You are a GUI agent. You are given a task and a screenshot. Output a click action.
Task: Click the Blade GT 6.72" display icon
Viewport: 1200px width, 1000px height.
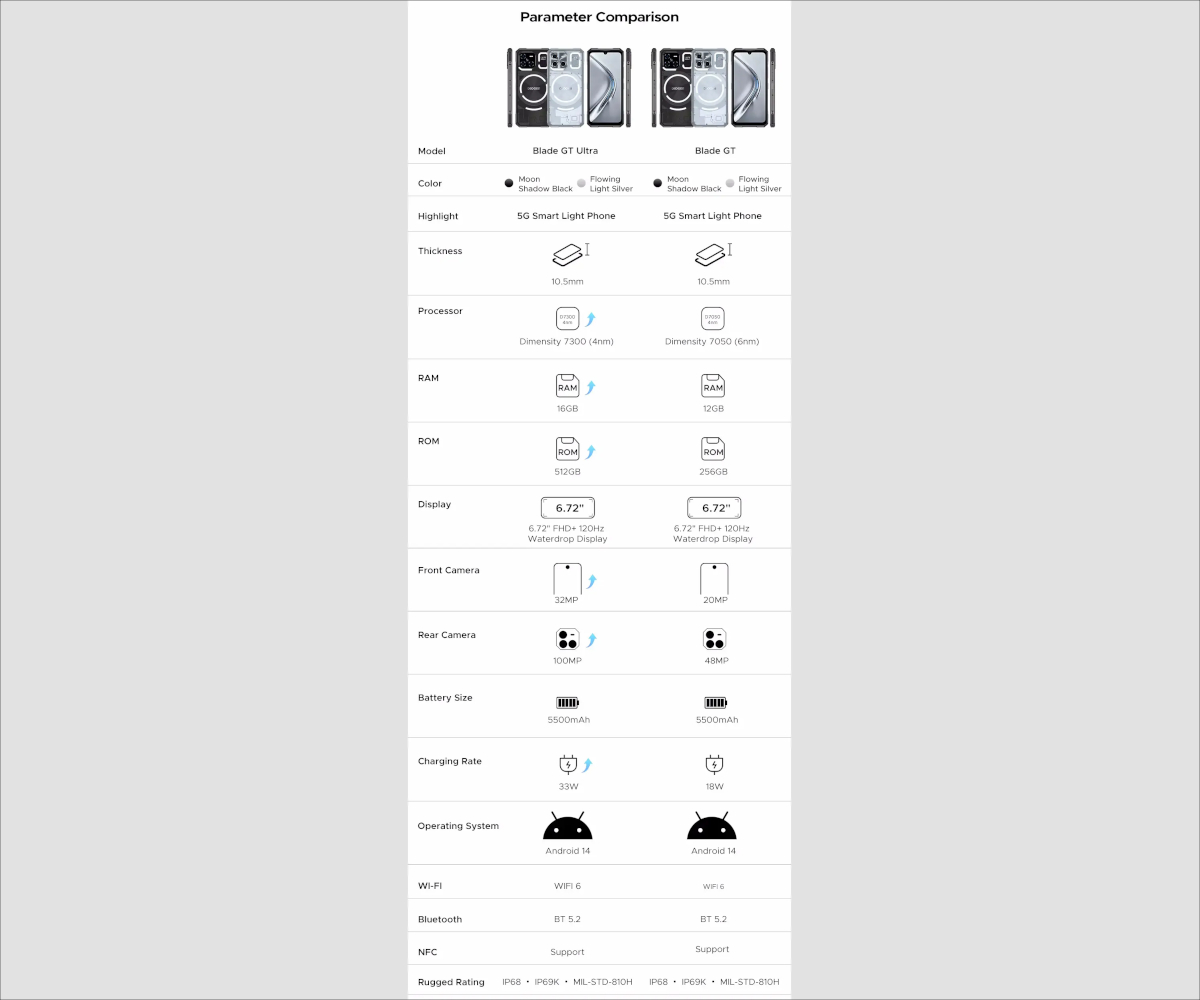714,508
